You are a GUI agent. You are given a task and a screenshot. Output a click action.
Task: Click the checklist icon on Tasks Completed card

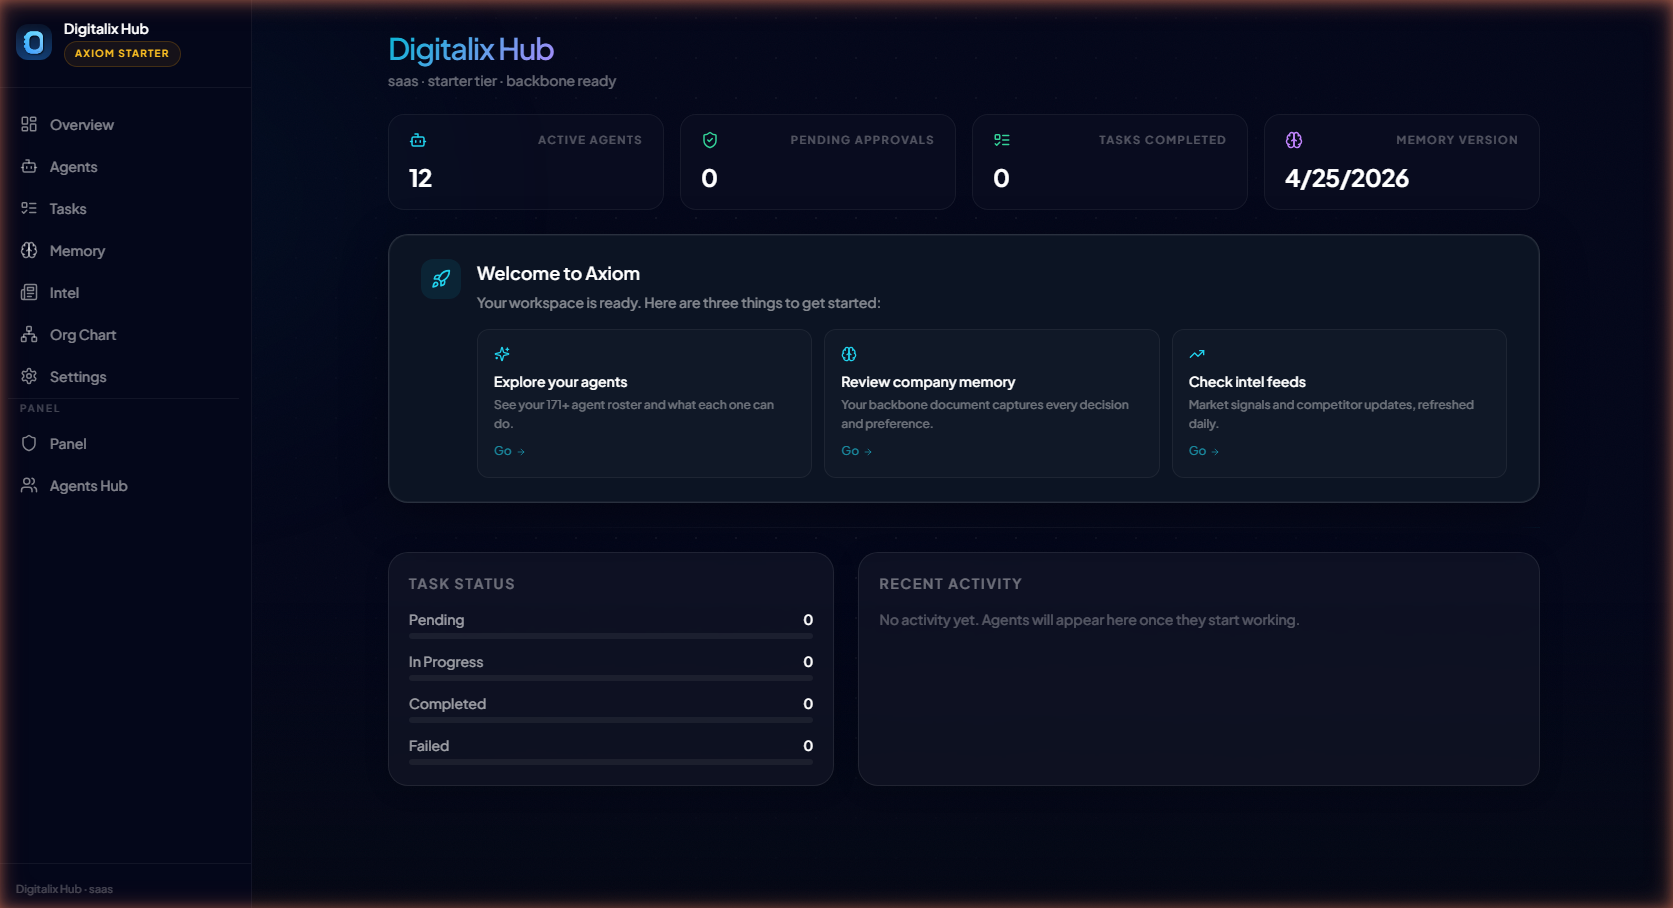coord(1002,140)
